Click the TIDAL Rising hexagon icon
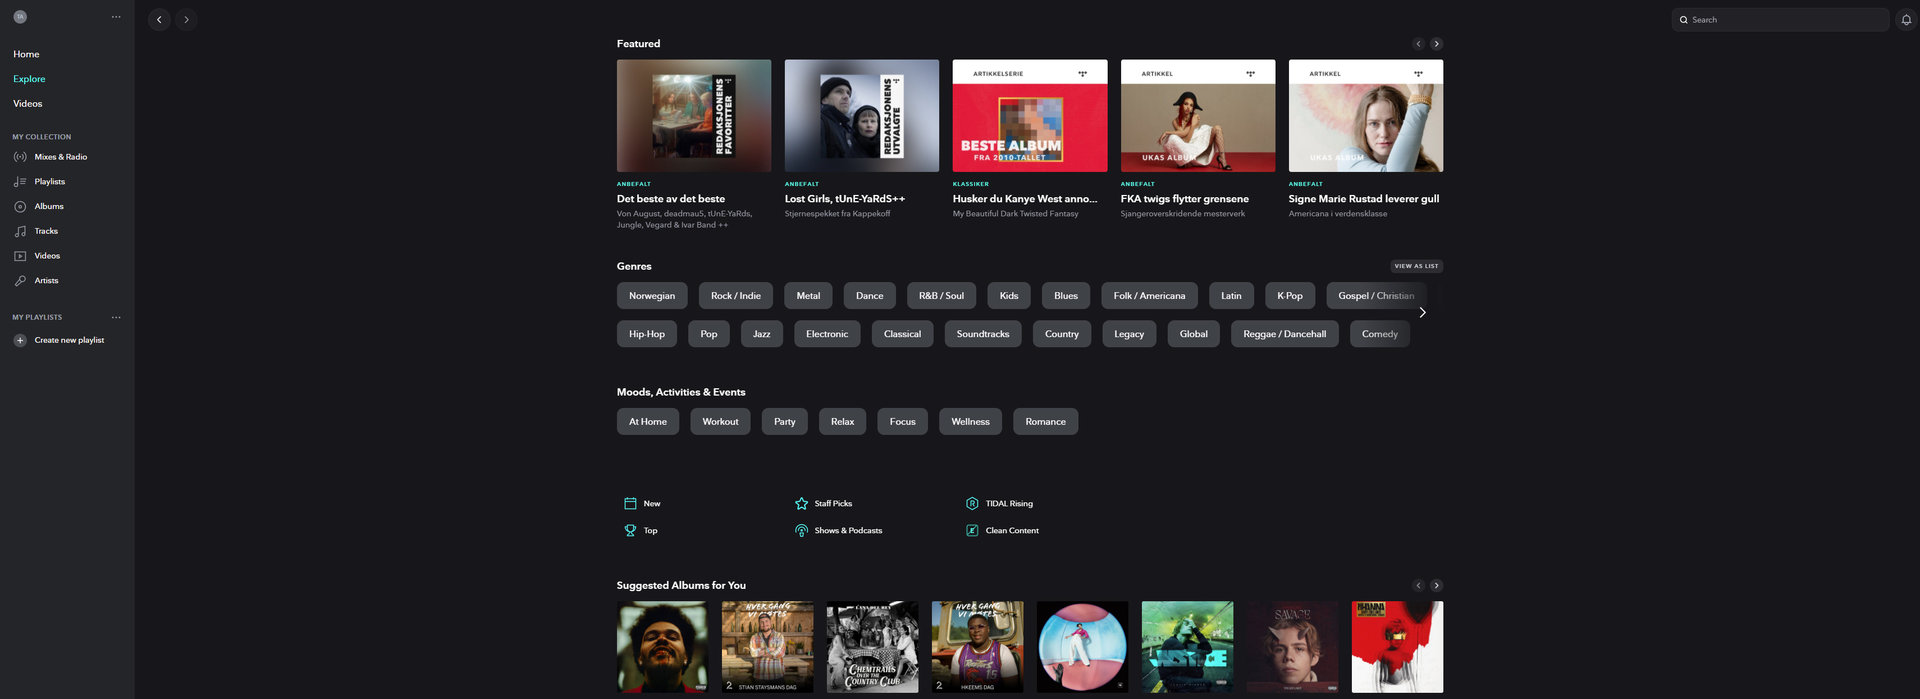 click(972, 504)
